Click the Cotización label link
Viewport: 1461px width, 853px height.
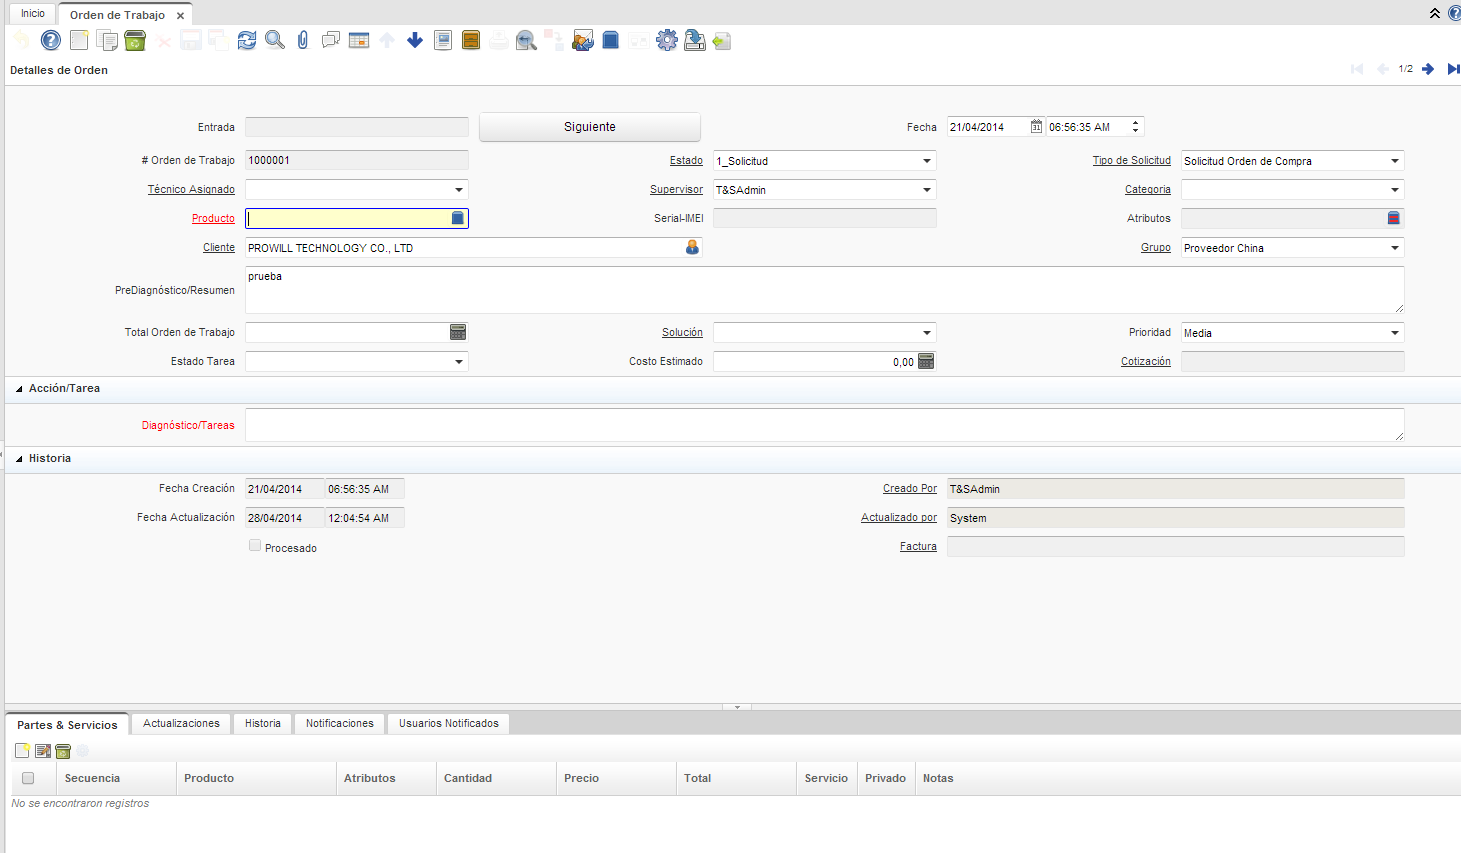coord(1146,361)
